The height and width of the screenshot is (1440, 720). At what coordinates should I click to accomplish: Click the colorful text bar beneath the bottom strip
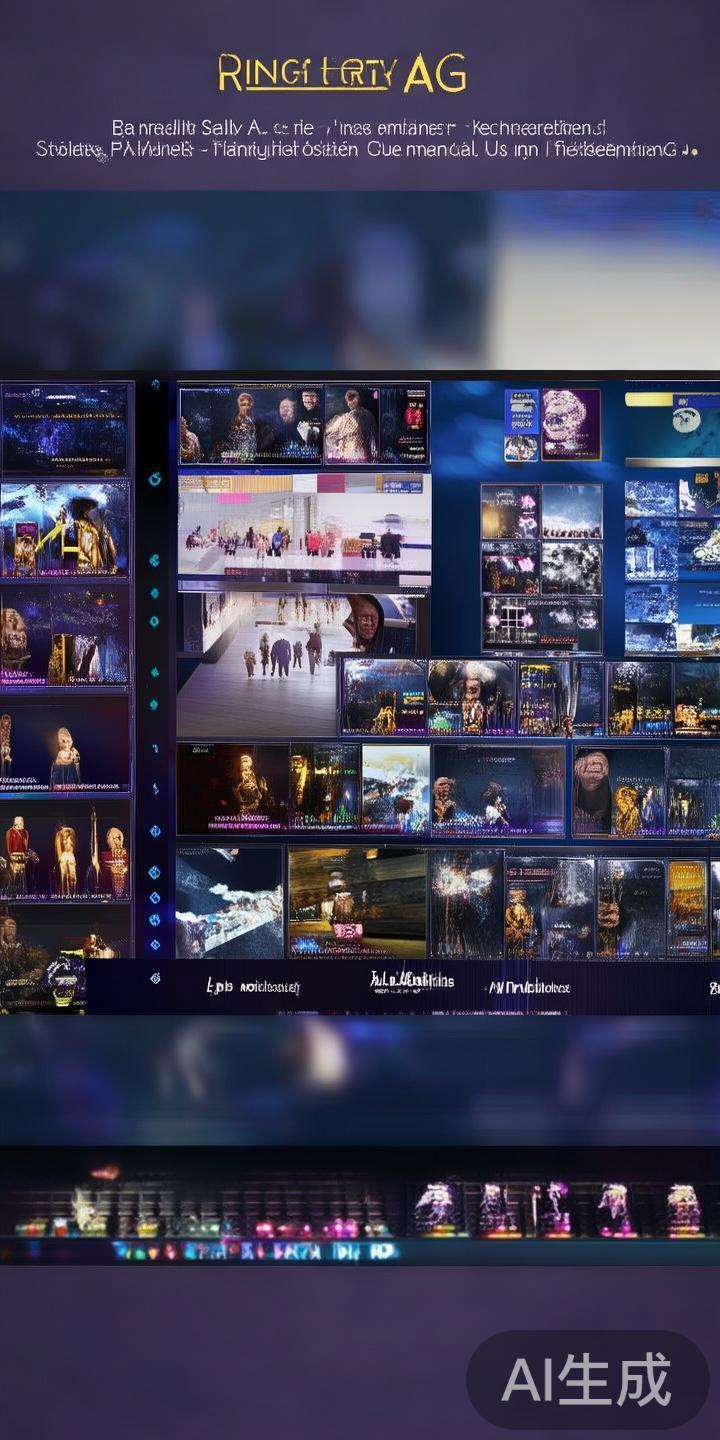point(255,1251)
